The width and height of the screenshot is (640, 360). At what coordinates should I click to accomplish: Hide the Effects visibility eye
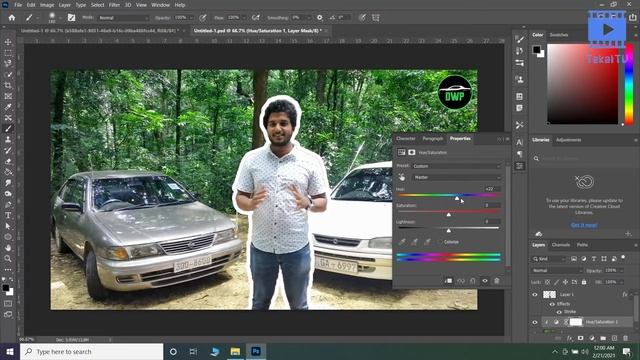click(x=552, y=304)
